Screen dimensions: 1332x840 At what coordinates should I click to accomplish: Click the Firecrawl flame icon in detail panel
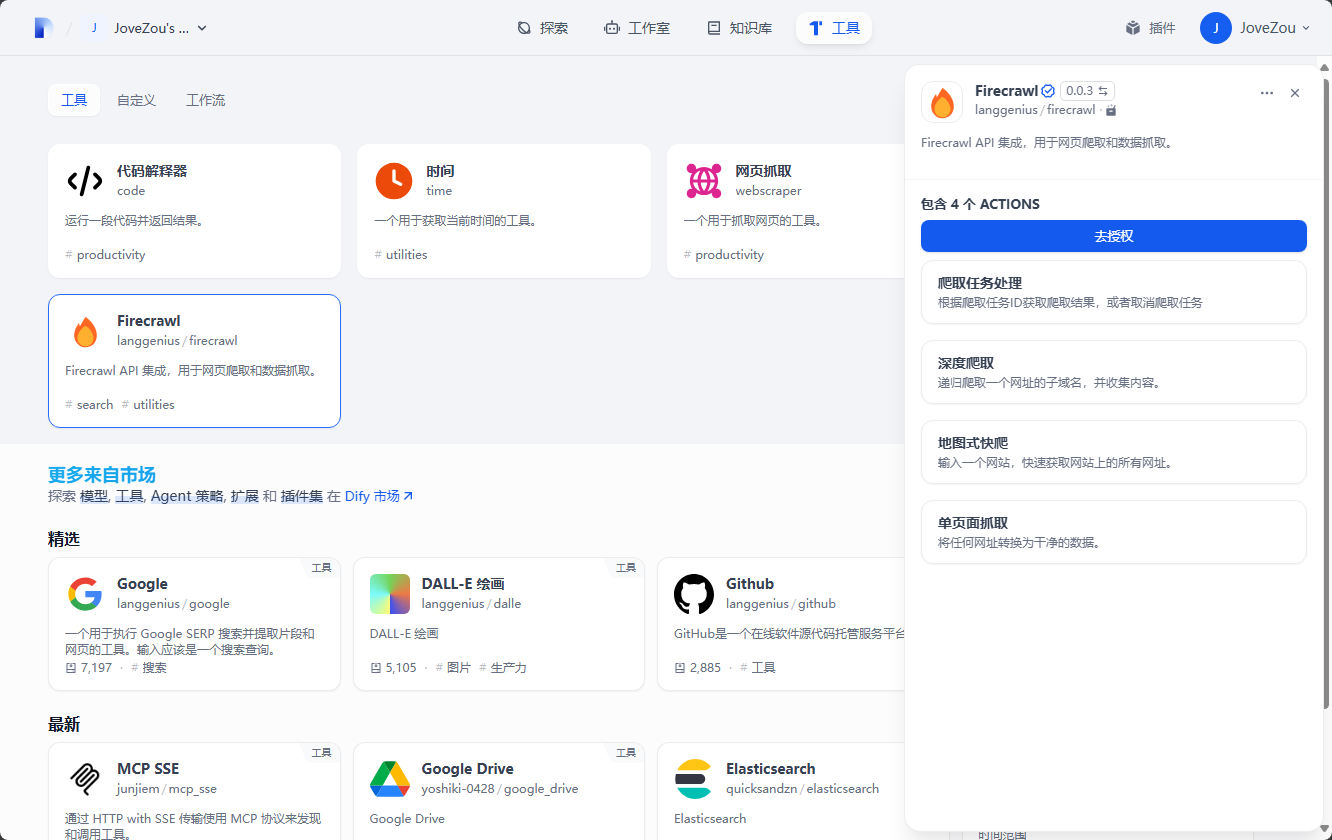(942, 102)
